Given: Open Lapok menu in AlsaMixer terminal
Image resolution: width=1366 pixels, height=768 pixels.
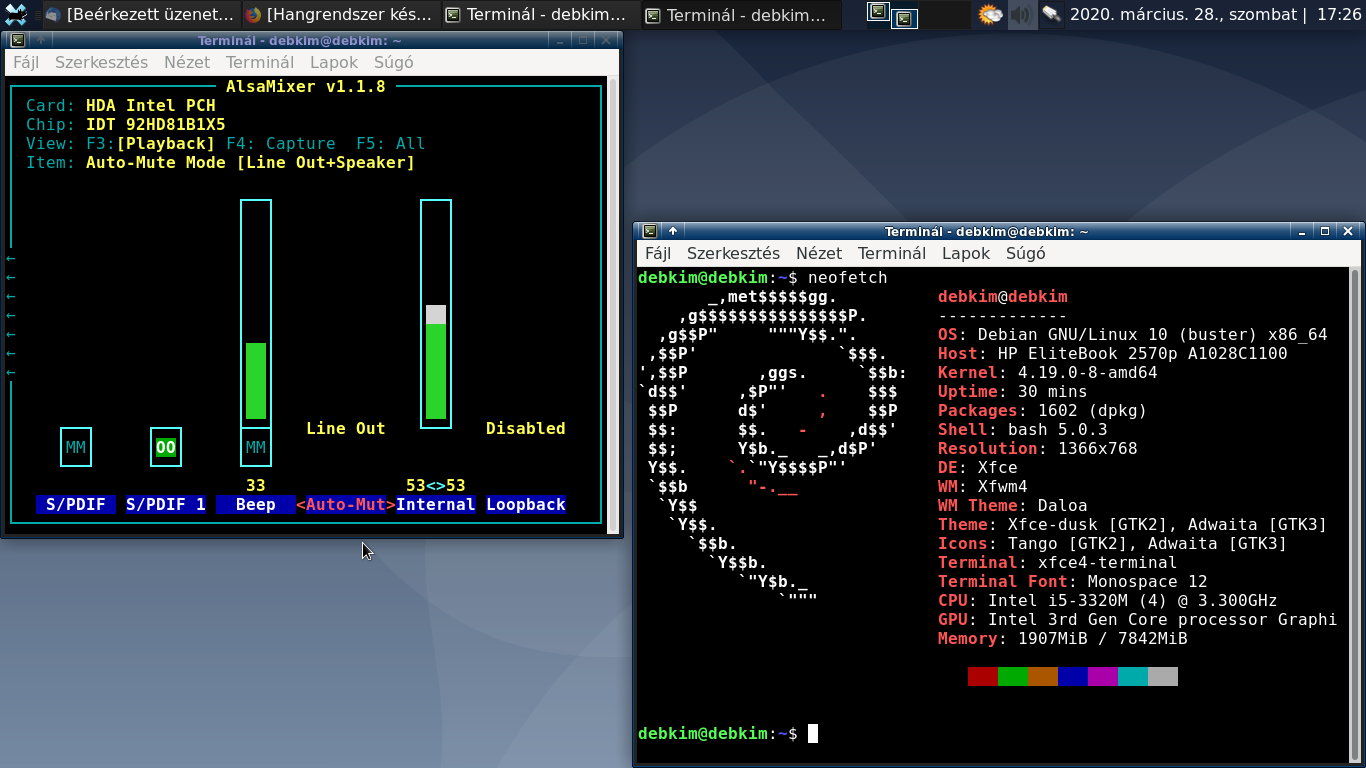Looking at the screenshot, I should coord(334,62).
